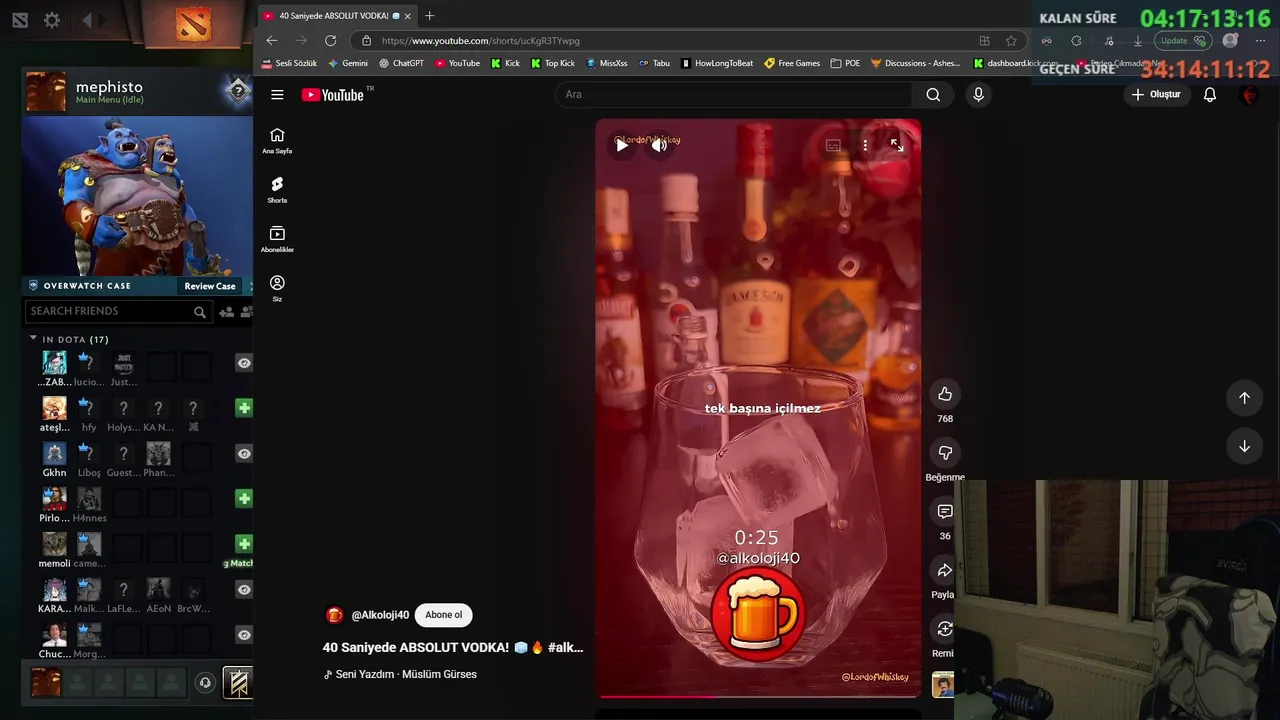Spectate Chuc... match via eye icon
This screenshot has height=720, width=1280.
[x=244, y=635]
